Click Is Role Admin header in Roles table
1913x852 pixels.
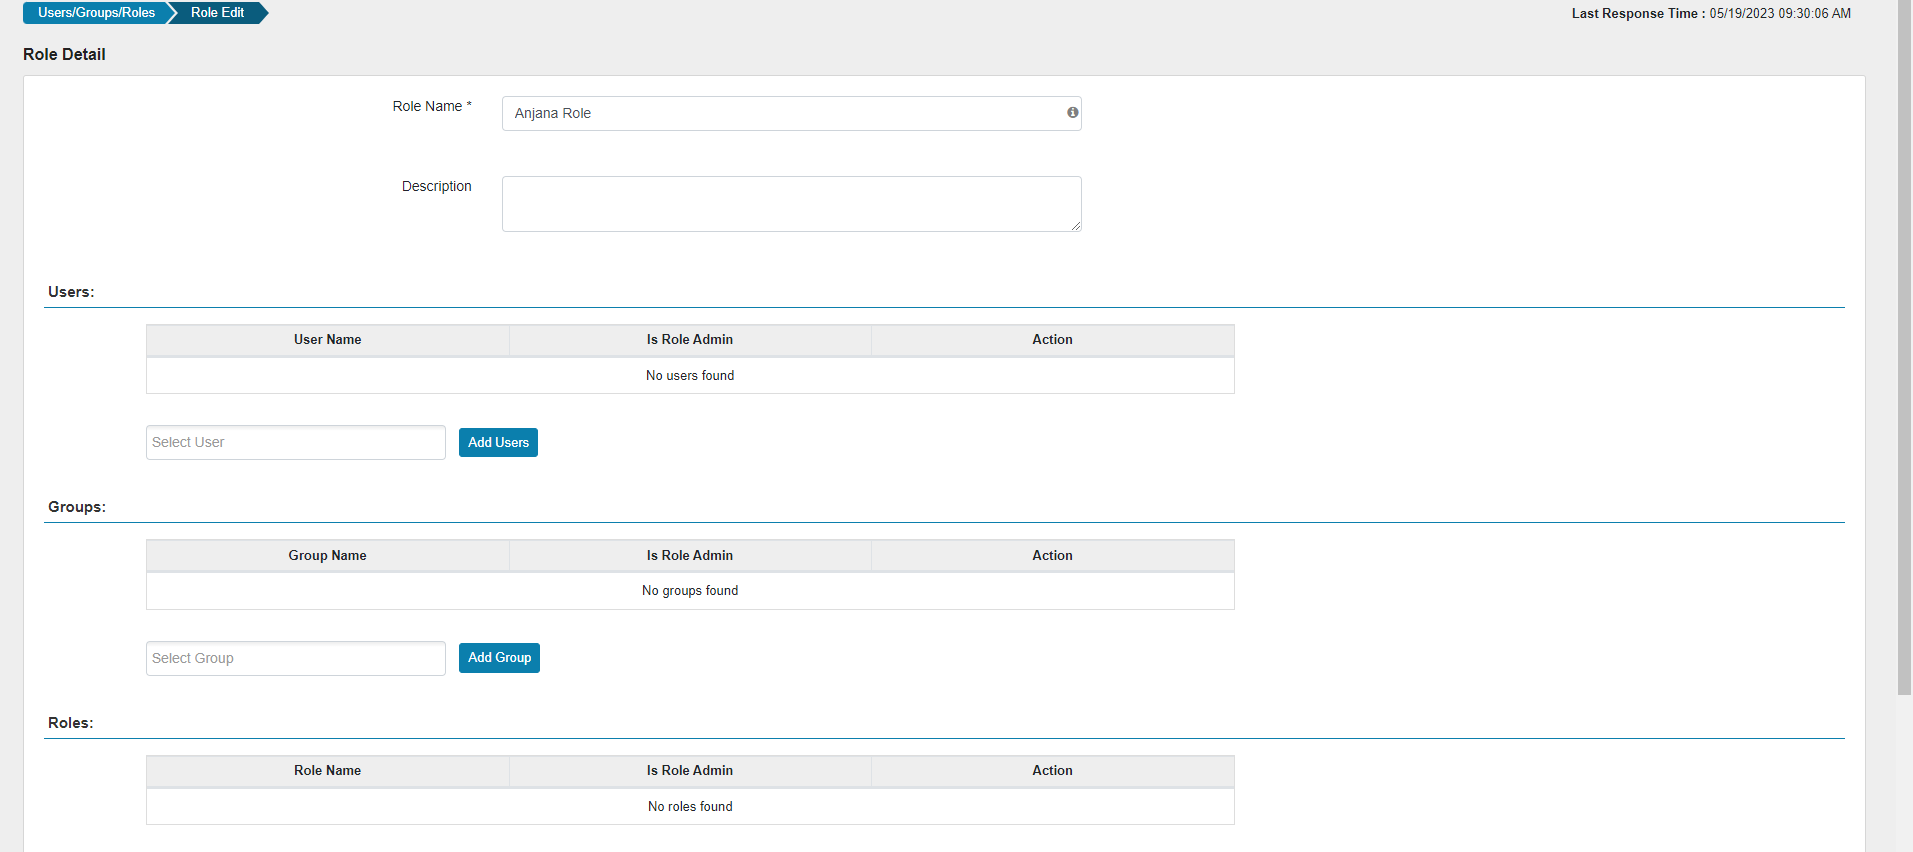pos(689,771)
